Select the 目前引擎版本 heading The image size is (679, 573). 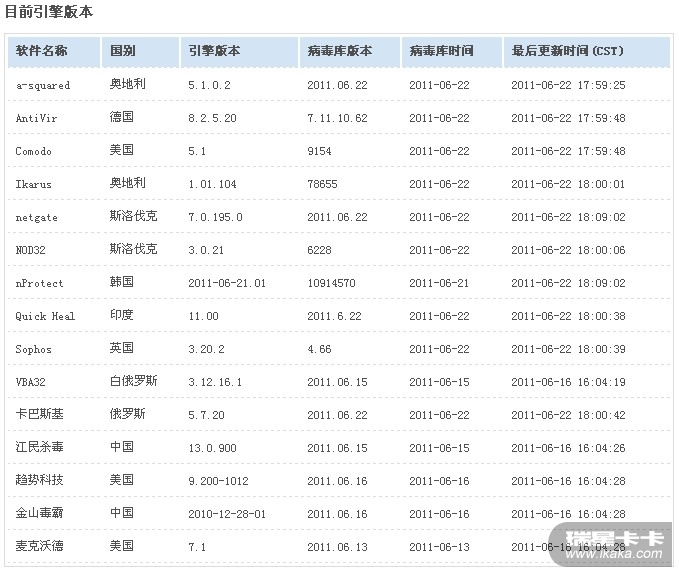[49, 12]
